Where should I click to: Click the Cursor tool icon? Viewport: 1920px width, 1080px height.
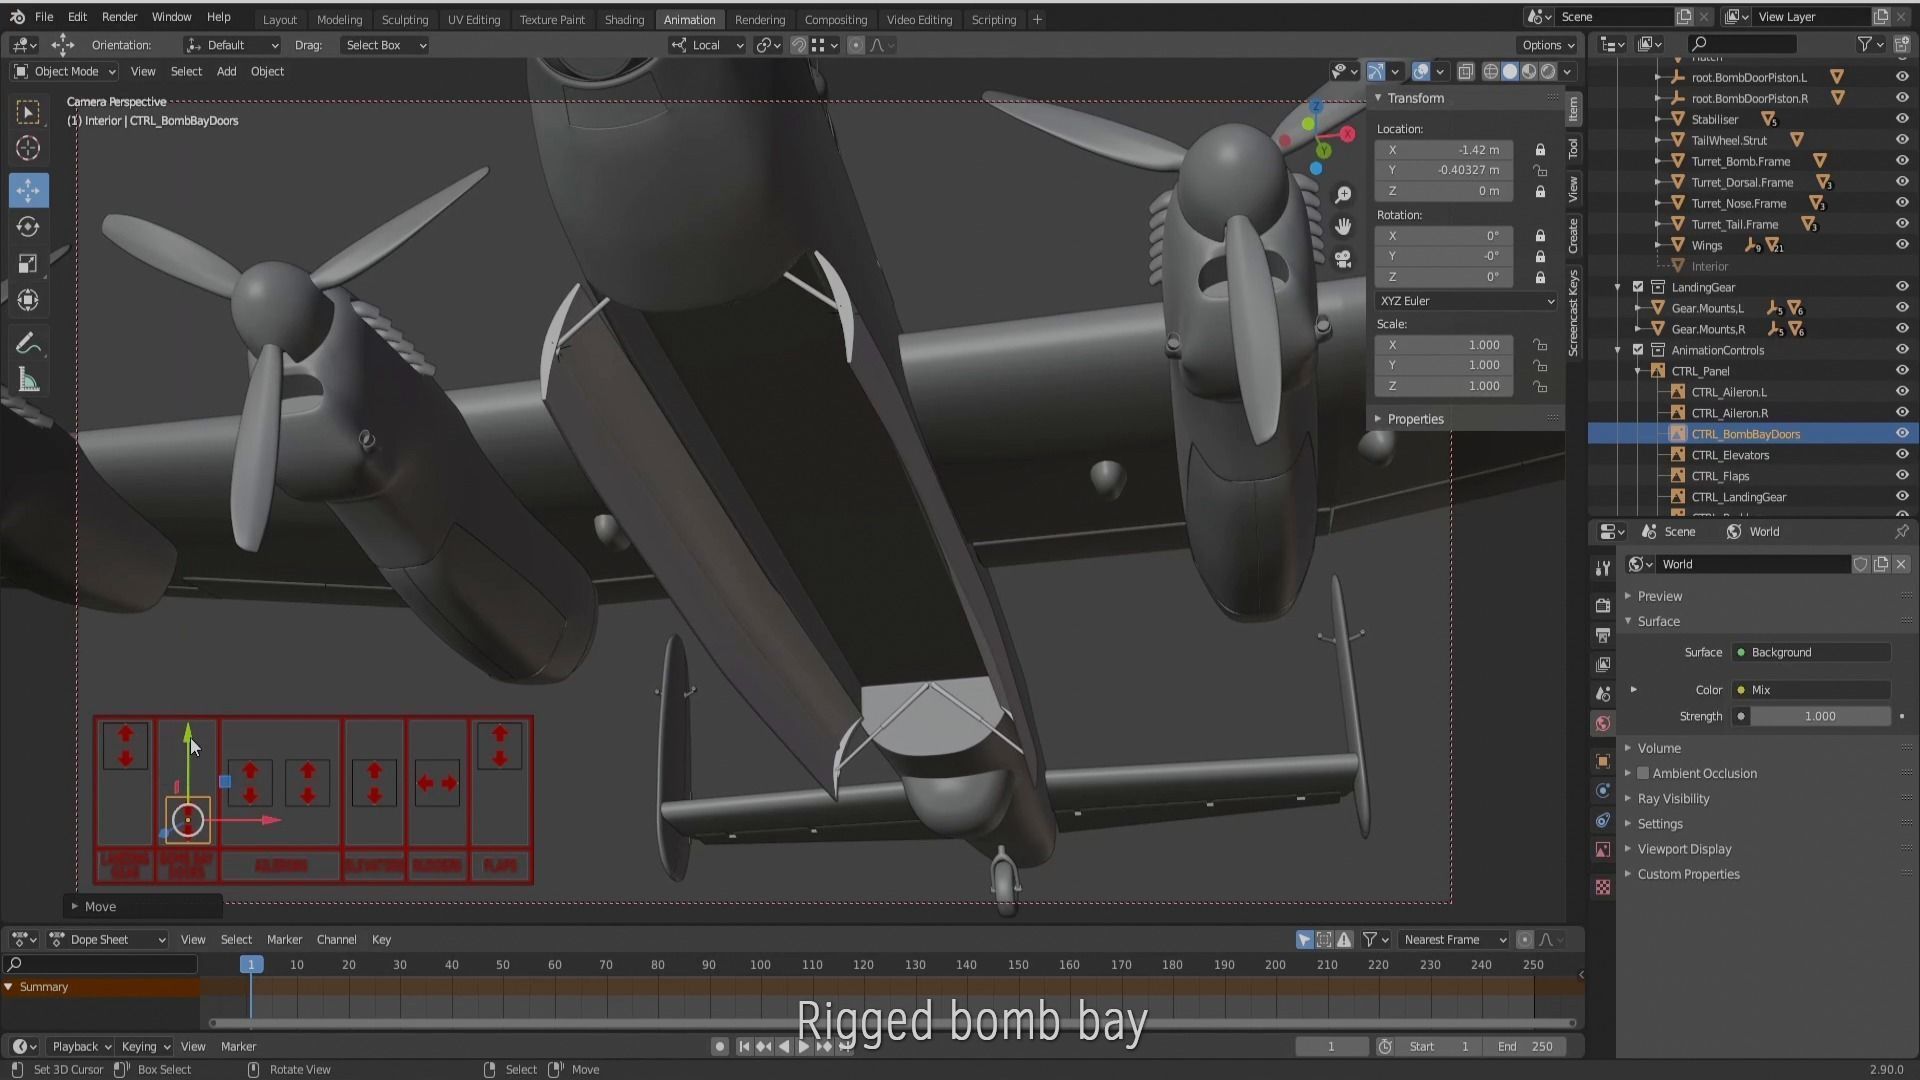pyautogui.click(x=28, y=148)
